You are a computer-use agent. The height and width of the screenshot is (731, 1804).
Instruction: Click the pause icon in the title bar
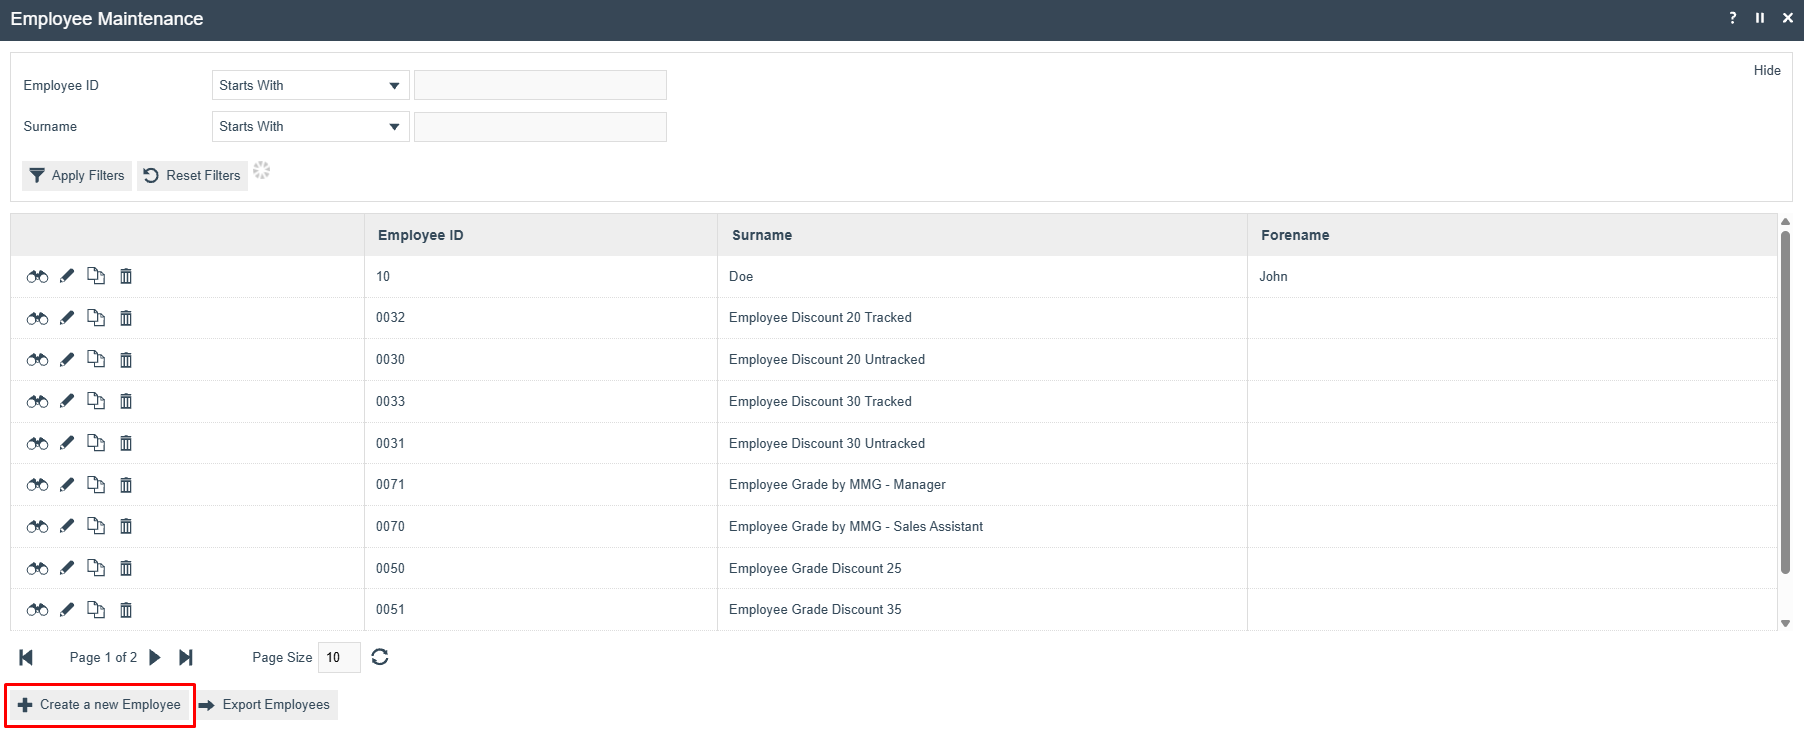[1760, 18]
